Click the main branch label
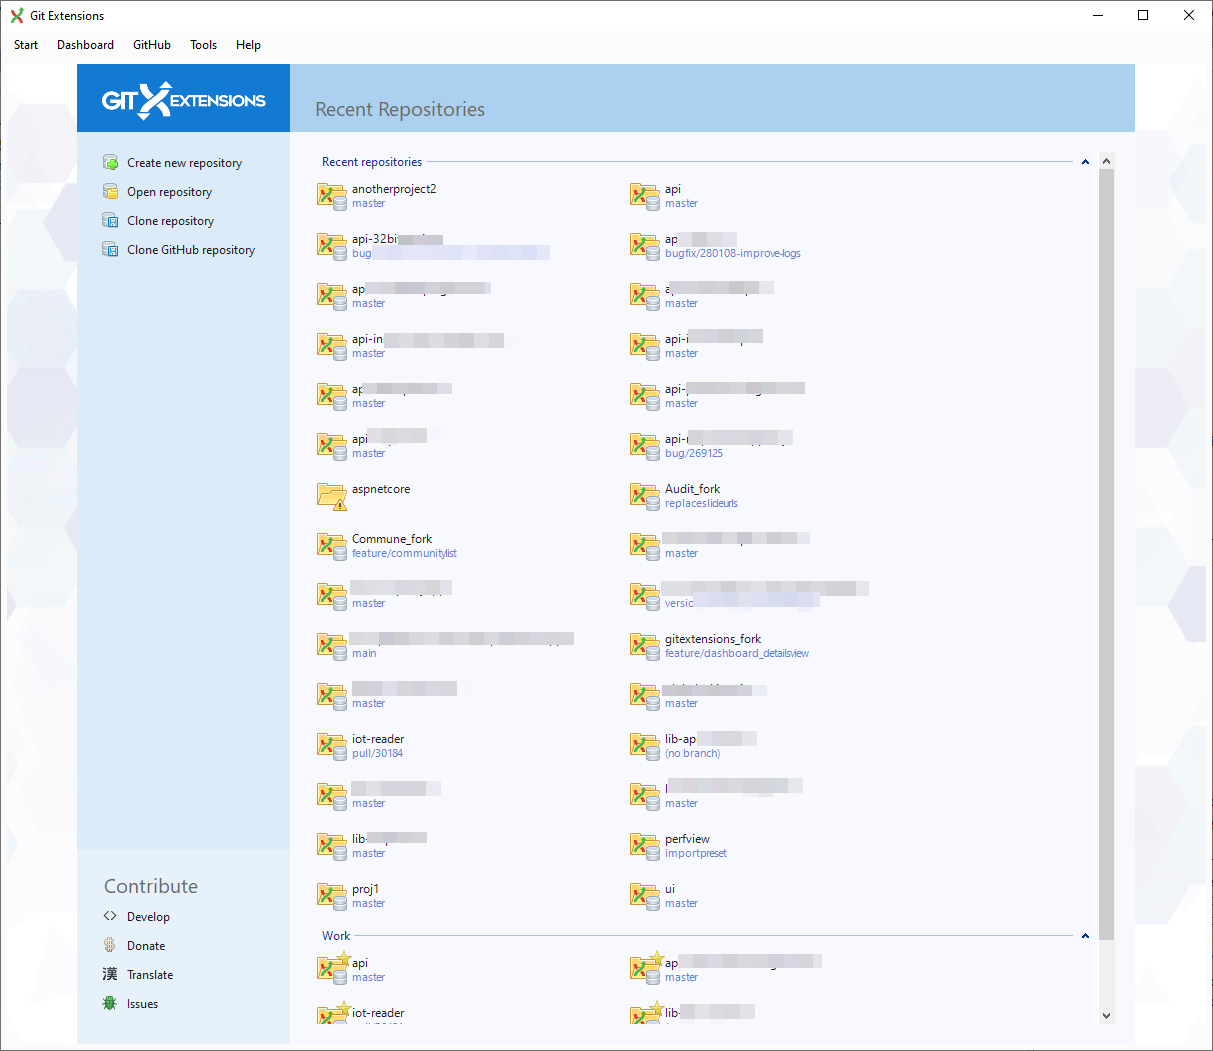This screenshot has width=1213, height=1051. (x=364, y=653)
